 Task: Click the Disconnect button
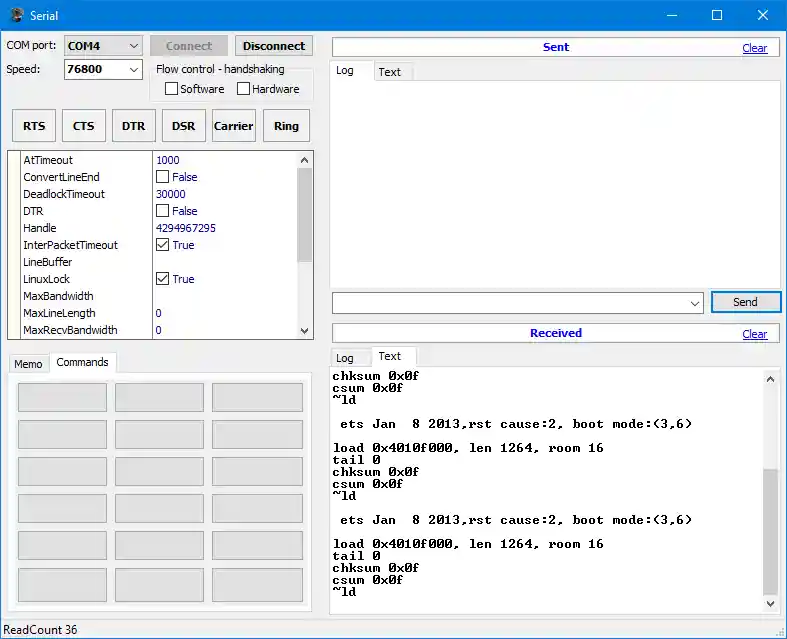274,46
